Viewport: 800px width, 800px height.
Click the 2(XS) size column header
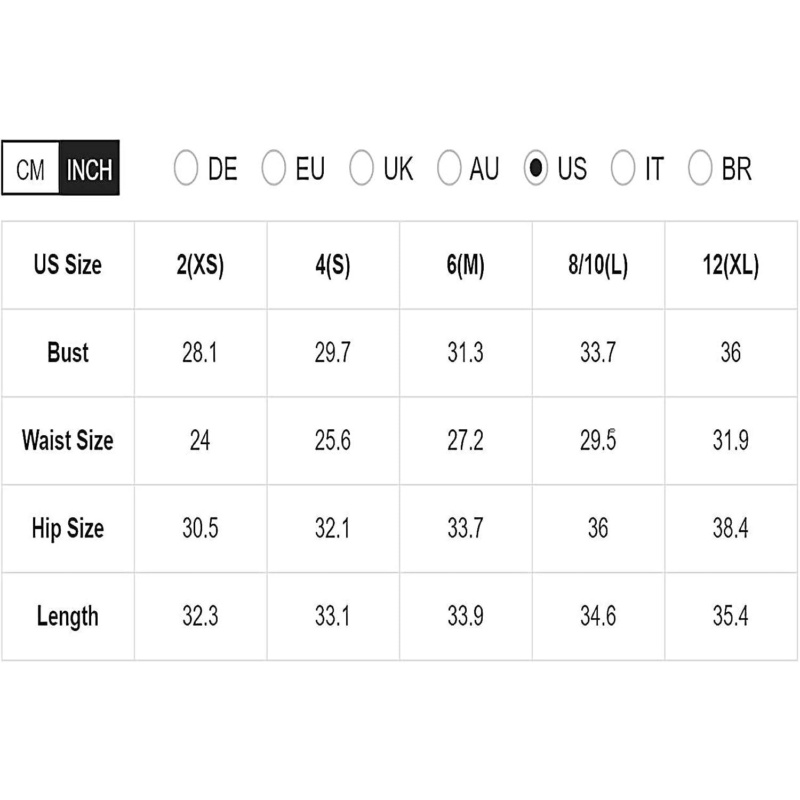pos(200,266)
